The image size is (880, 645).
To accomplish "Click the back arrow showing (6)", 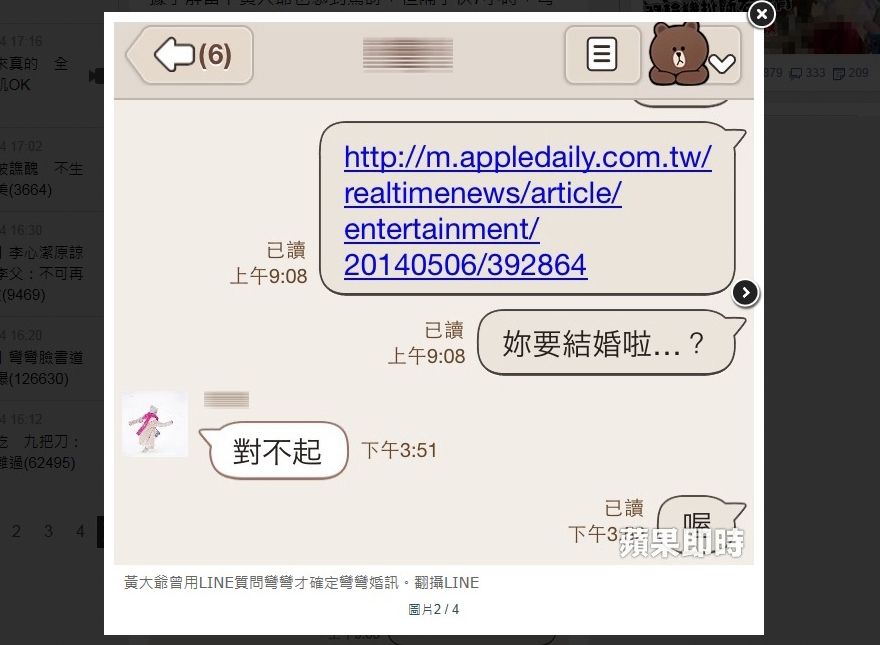I will click(191, 55).
